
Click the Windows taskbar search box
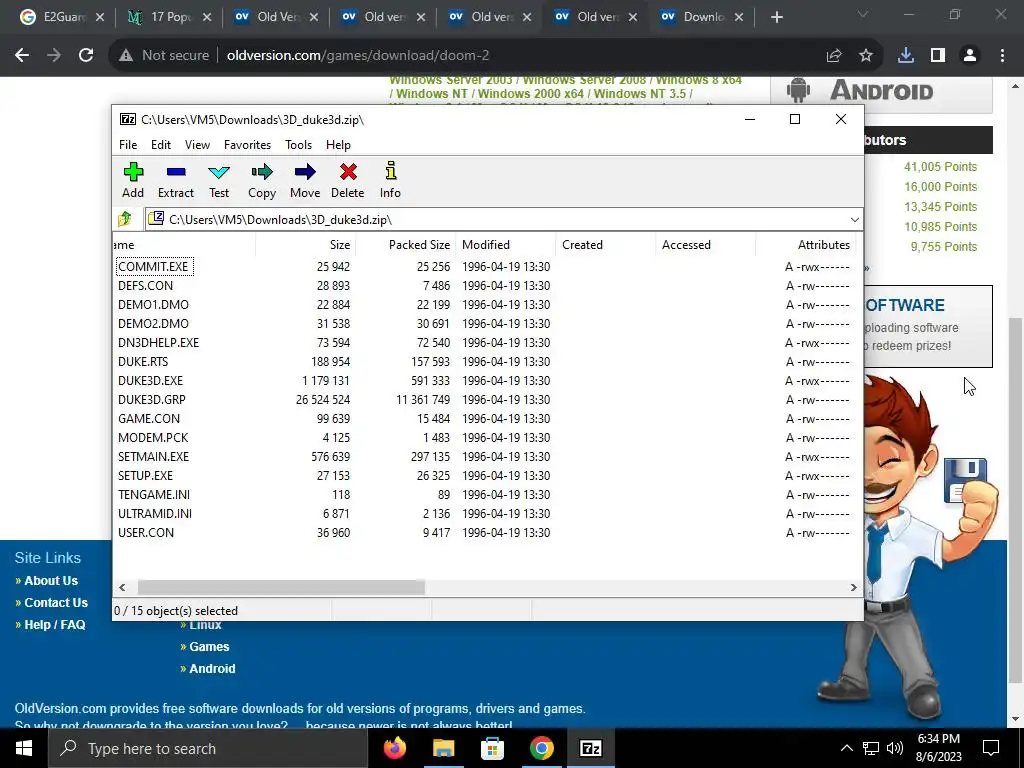(206, 748)
